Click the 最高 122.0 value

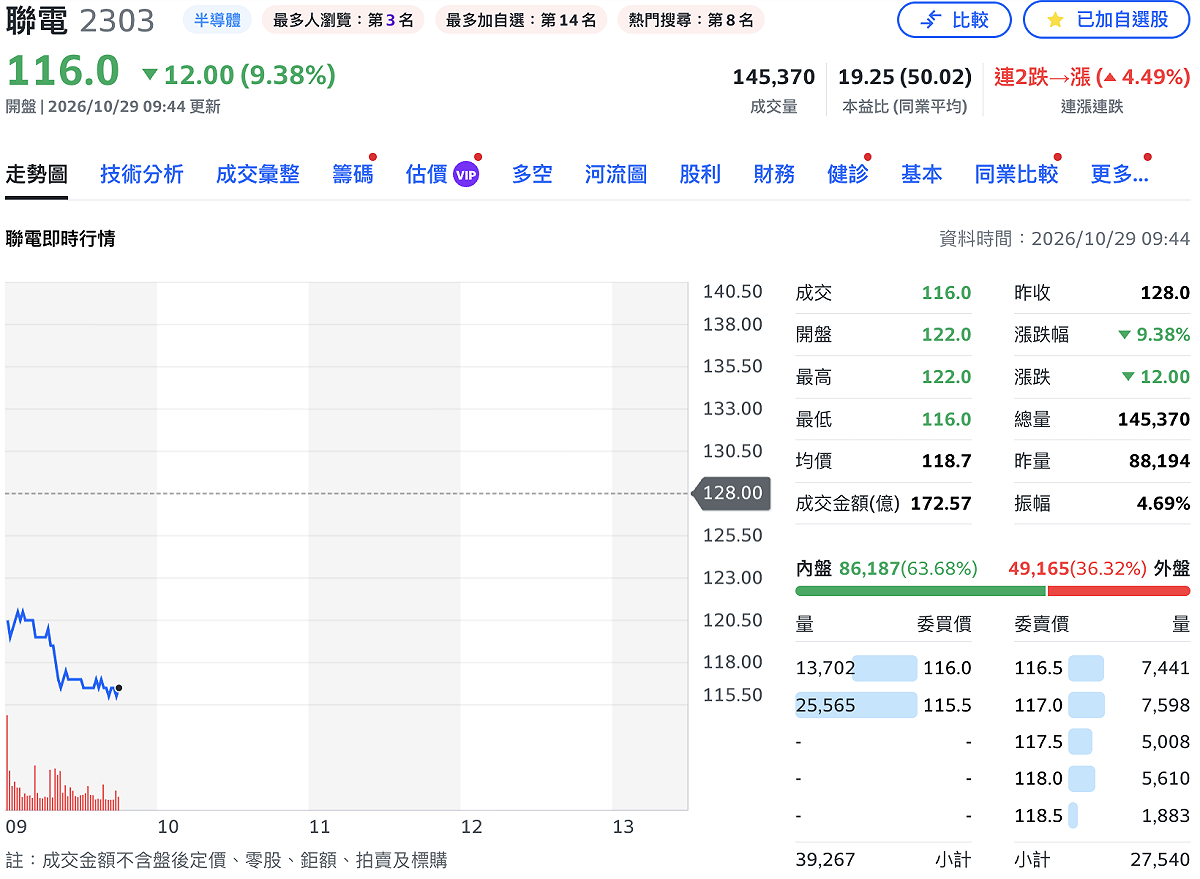947,377
